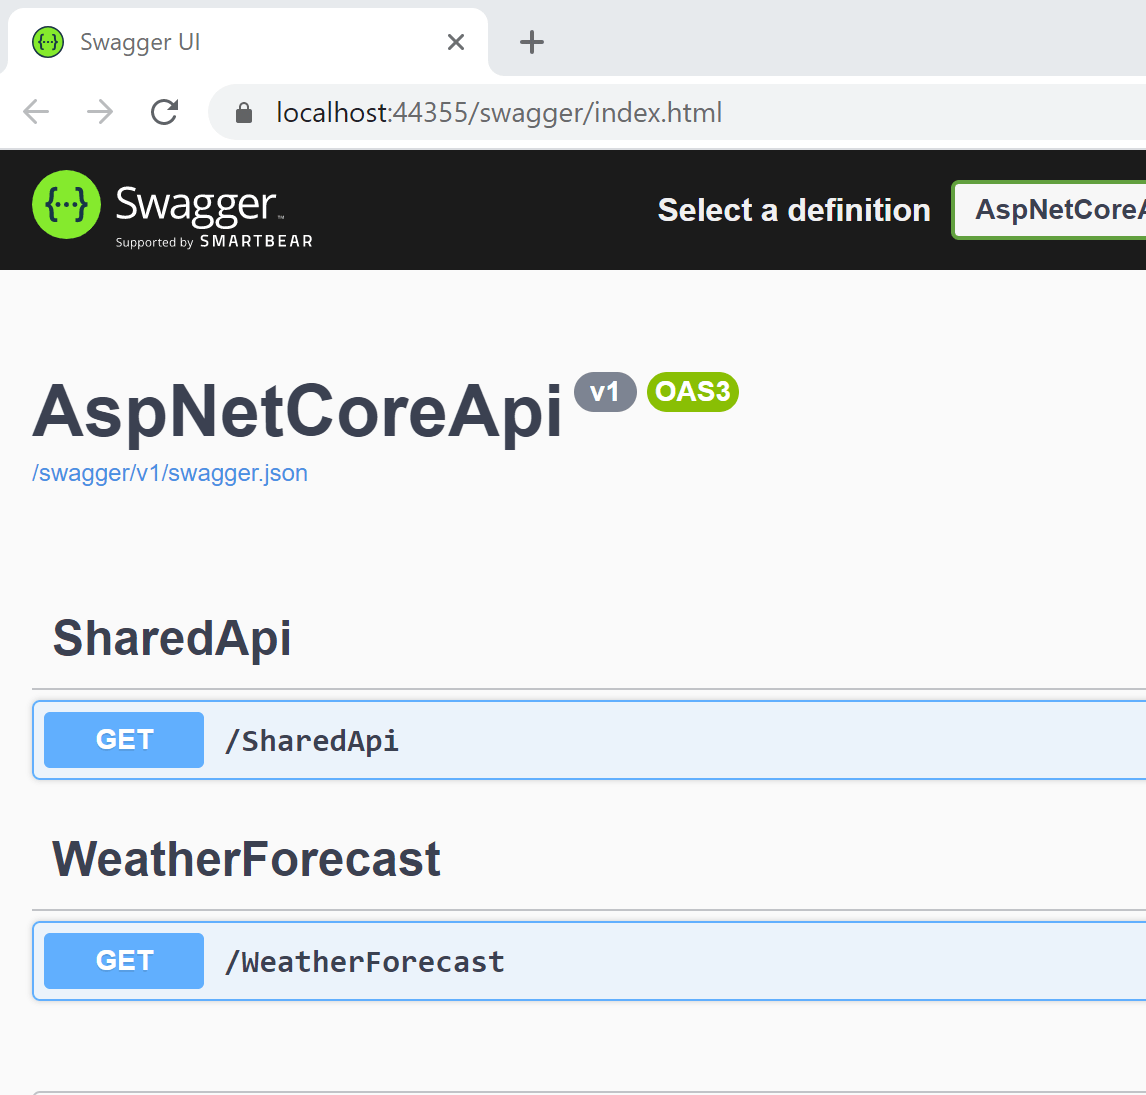Focus the localhost address bar
Screen dimensions: 1146x1095
click(x=500, y=113)
